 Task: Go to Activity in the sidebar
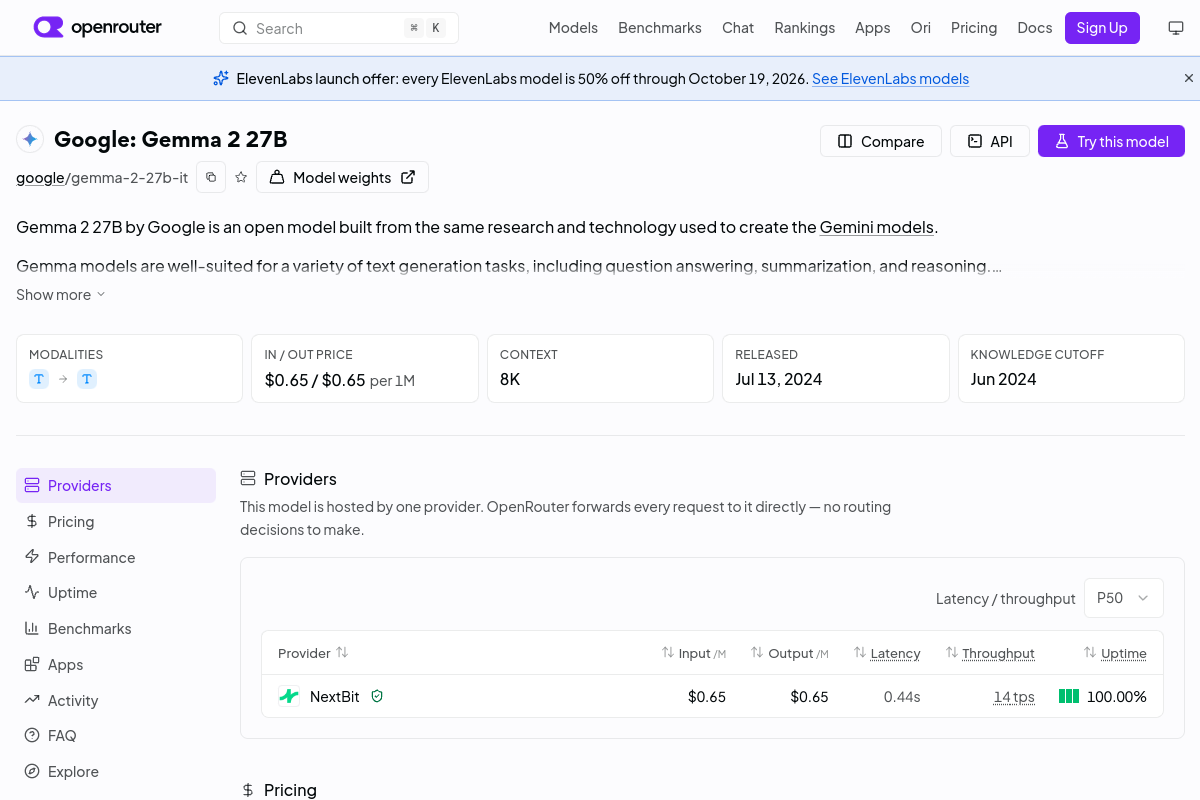click(116, 700)
